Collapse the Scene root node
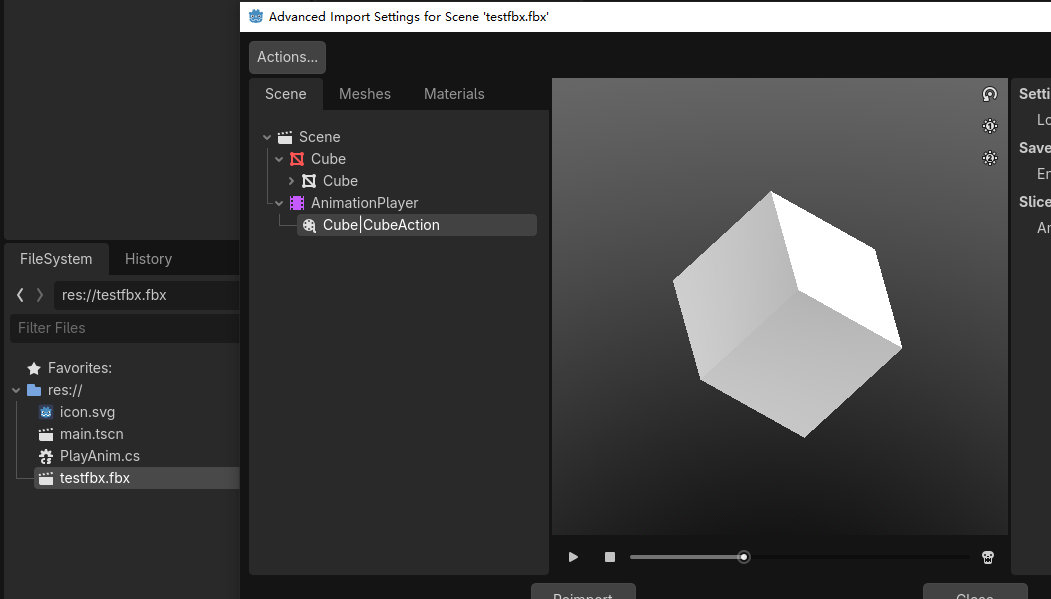Viewport: 1051px width, 599px height. click(267, 137)
